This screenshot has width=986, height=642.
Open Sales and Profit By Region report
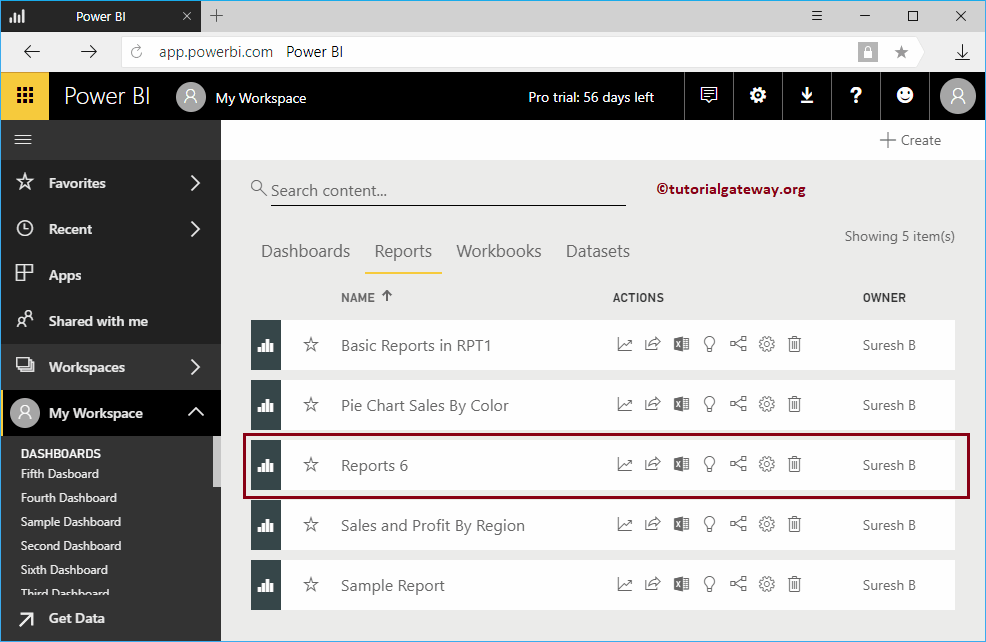click(x=433, y=526)
